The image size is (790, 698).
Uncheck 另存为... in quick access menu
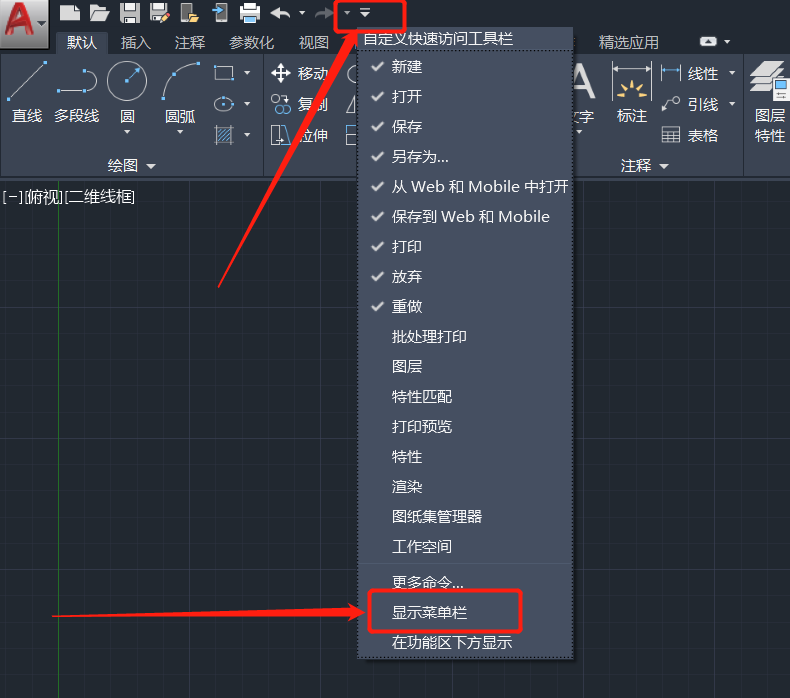tap(465, 157)
